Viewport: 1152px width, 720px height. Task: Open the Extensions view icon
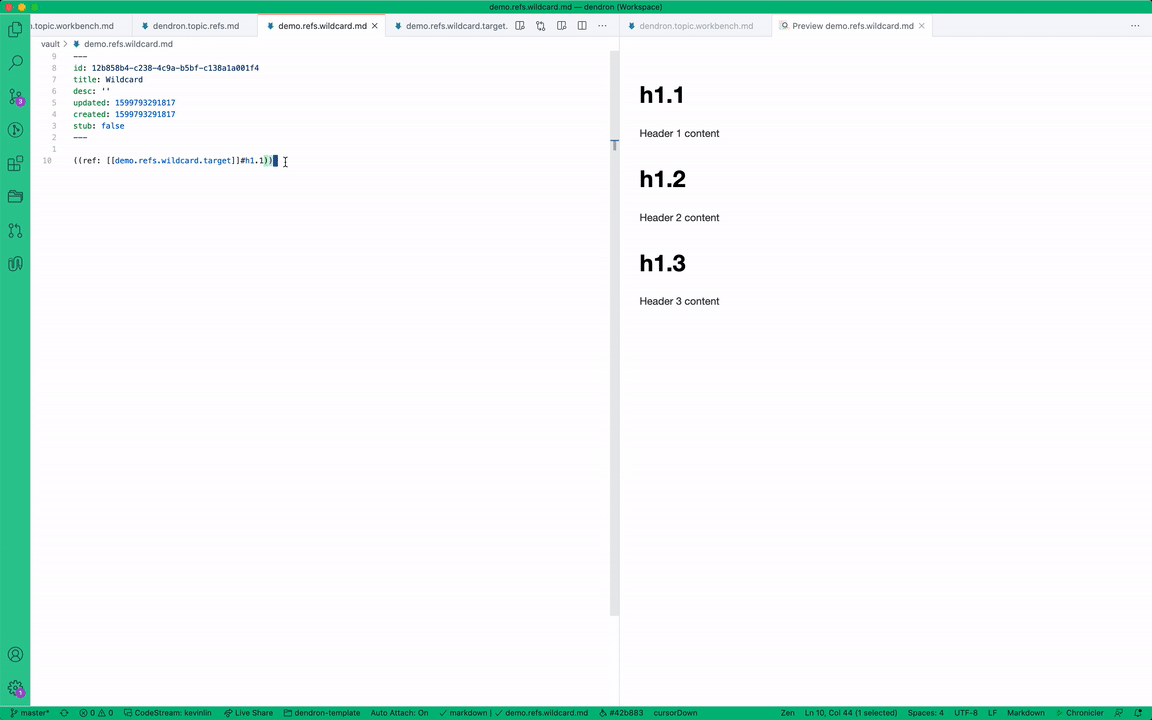coord(15,164)
